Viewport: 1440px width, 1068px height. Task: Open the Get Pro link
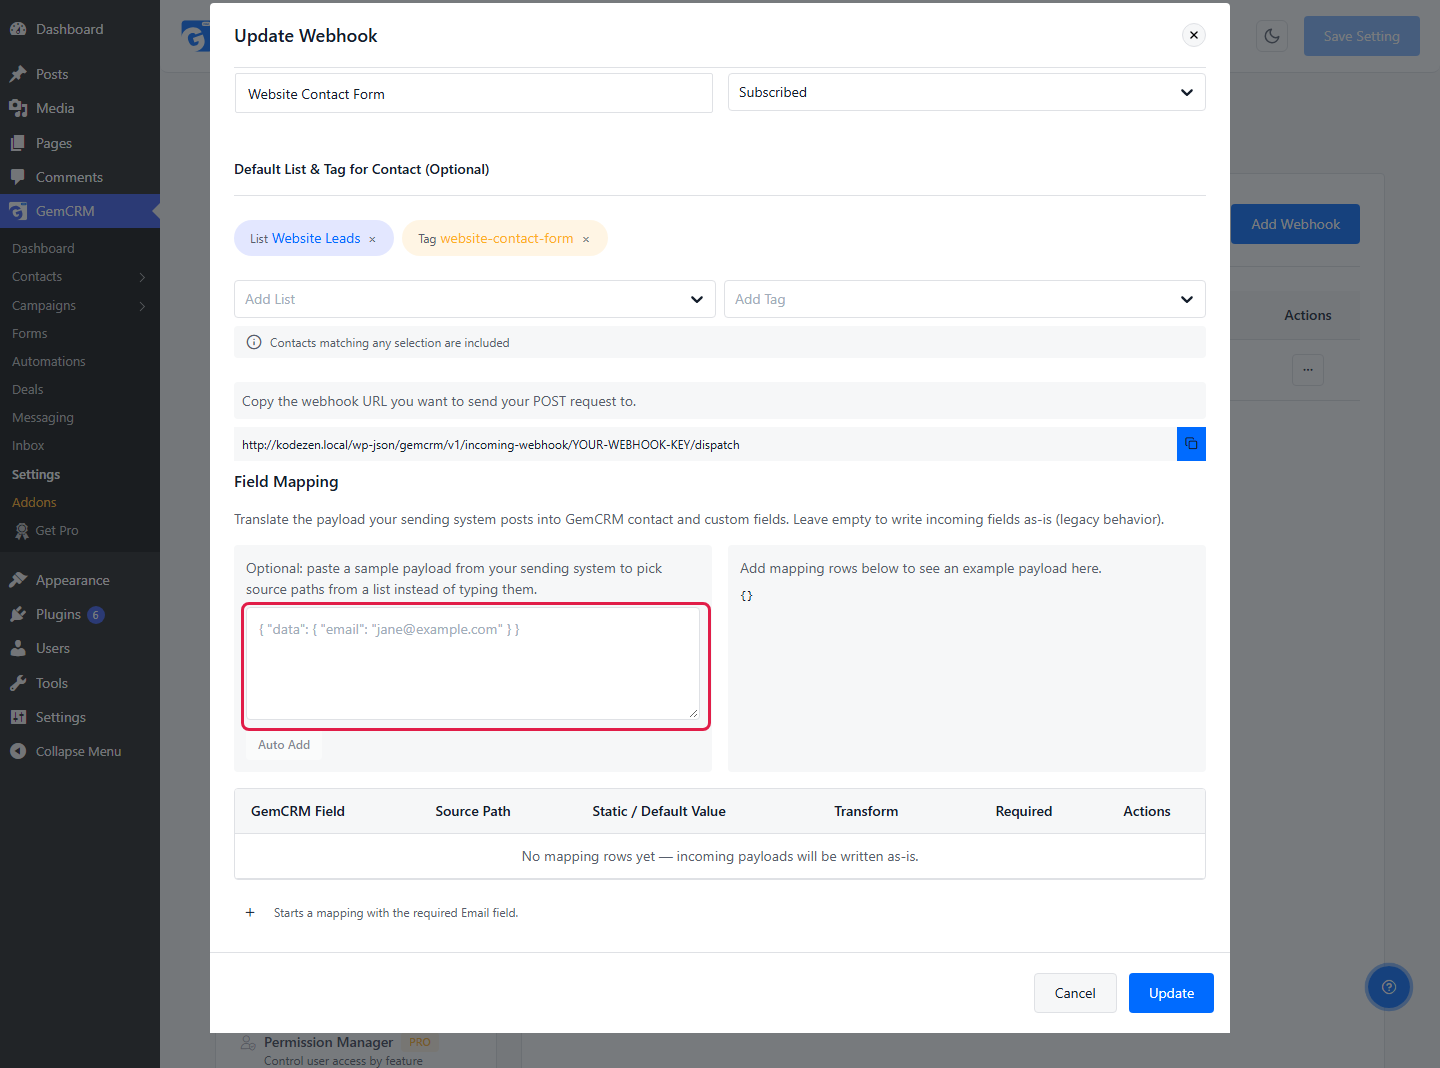[x=57, y=530]
